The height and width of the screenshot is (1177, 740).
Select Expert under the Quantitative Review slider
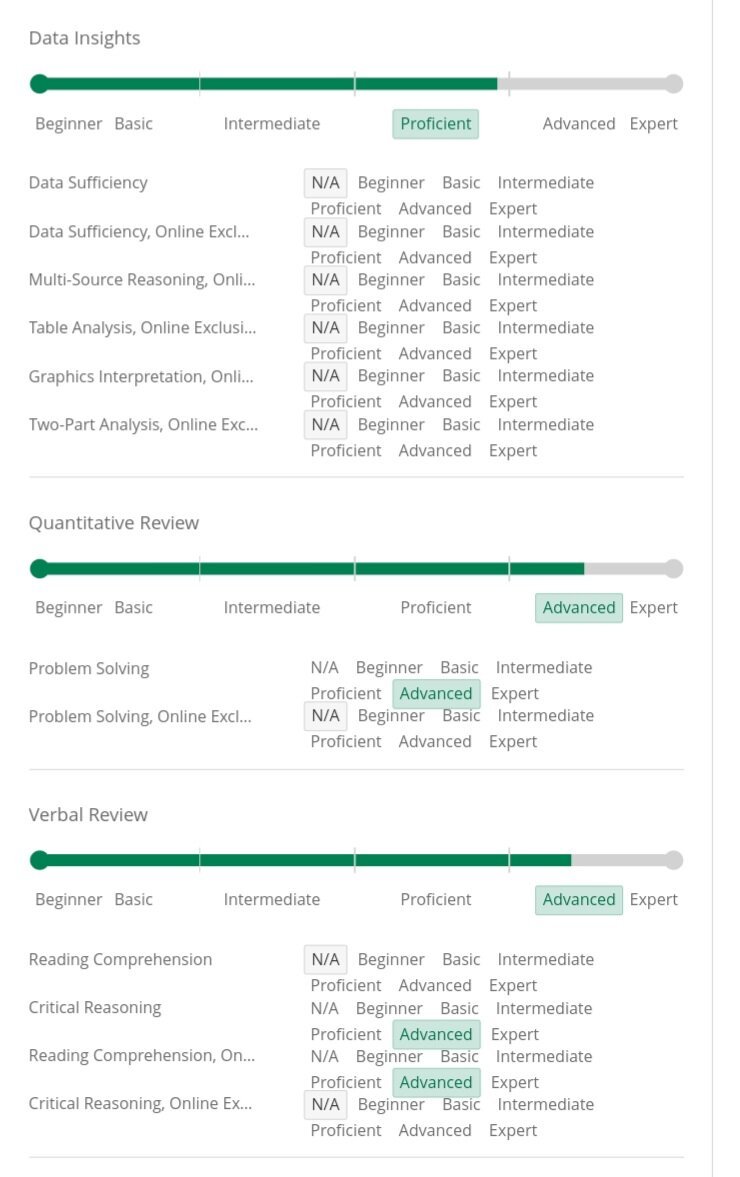(653, 608)
